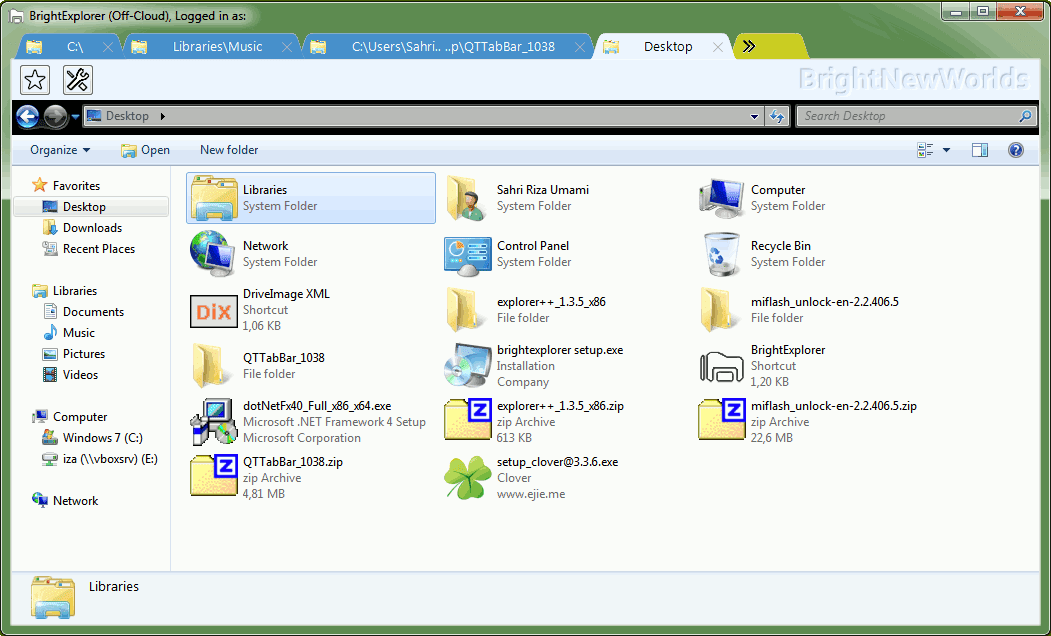Open the recent pages dropdown arrow

coord(75,117)
